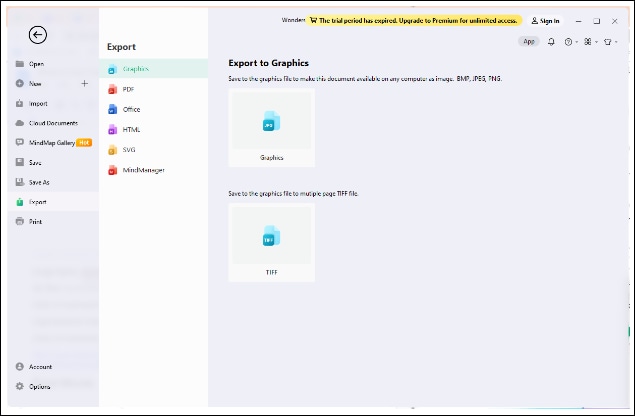Open Cloud Documents
The height and width of the screenshot is (416, 635).
coord(53,123)
